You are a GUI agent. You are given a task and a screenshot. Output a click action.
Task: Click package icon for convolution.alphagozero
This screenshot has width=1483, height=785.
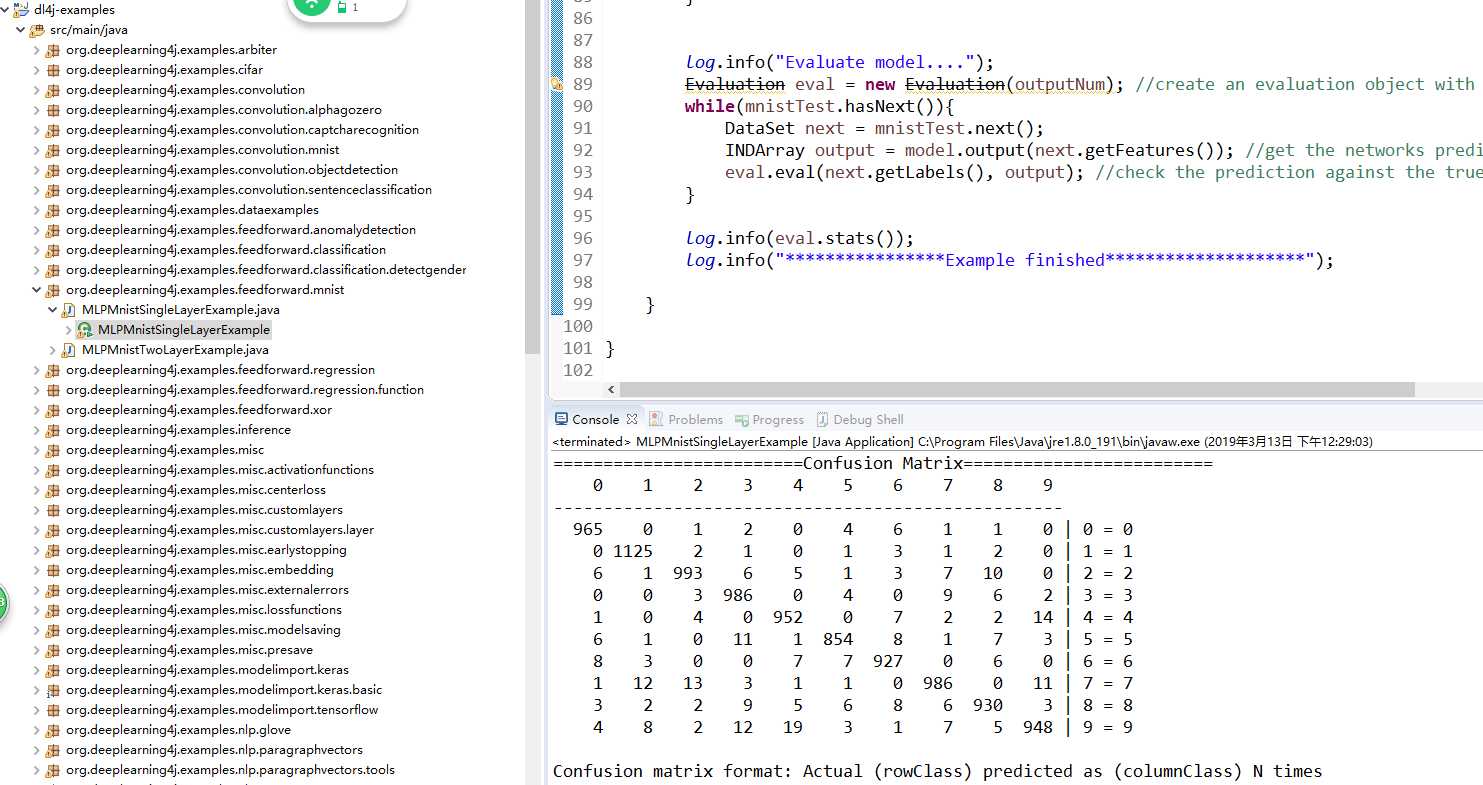(53, 110)
